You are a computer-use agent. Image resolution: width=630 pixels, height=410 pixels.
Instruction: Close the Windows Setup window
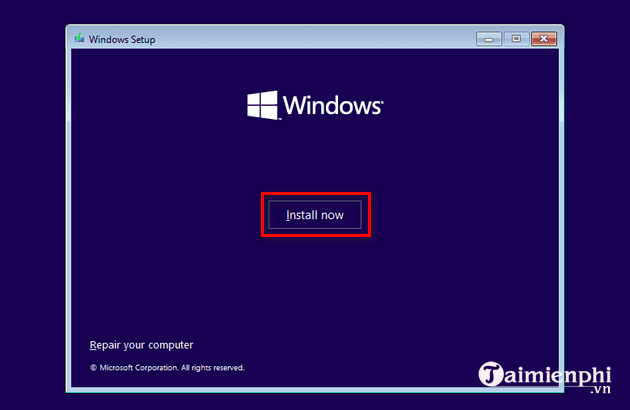[544, 39]
